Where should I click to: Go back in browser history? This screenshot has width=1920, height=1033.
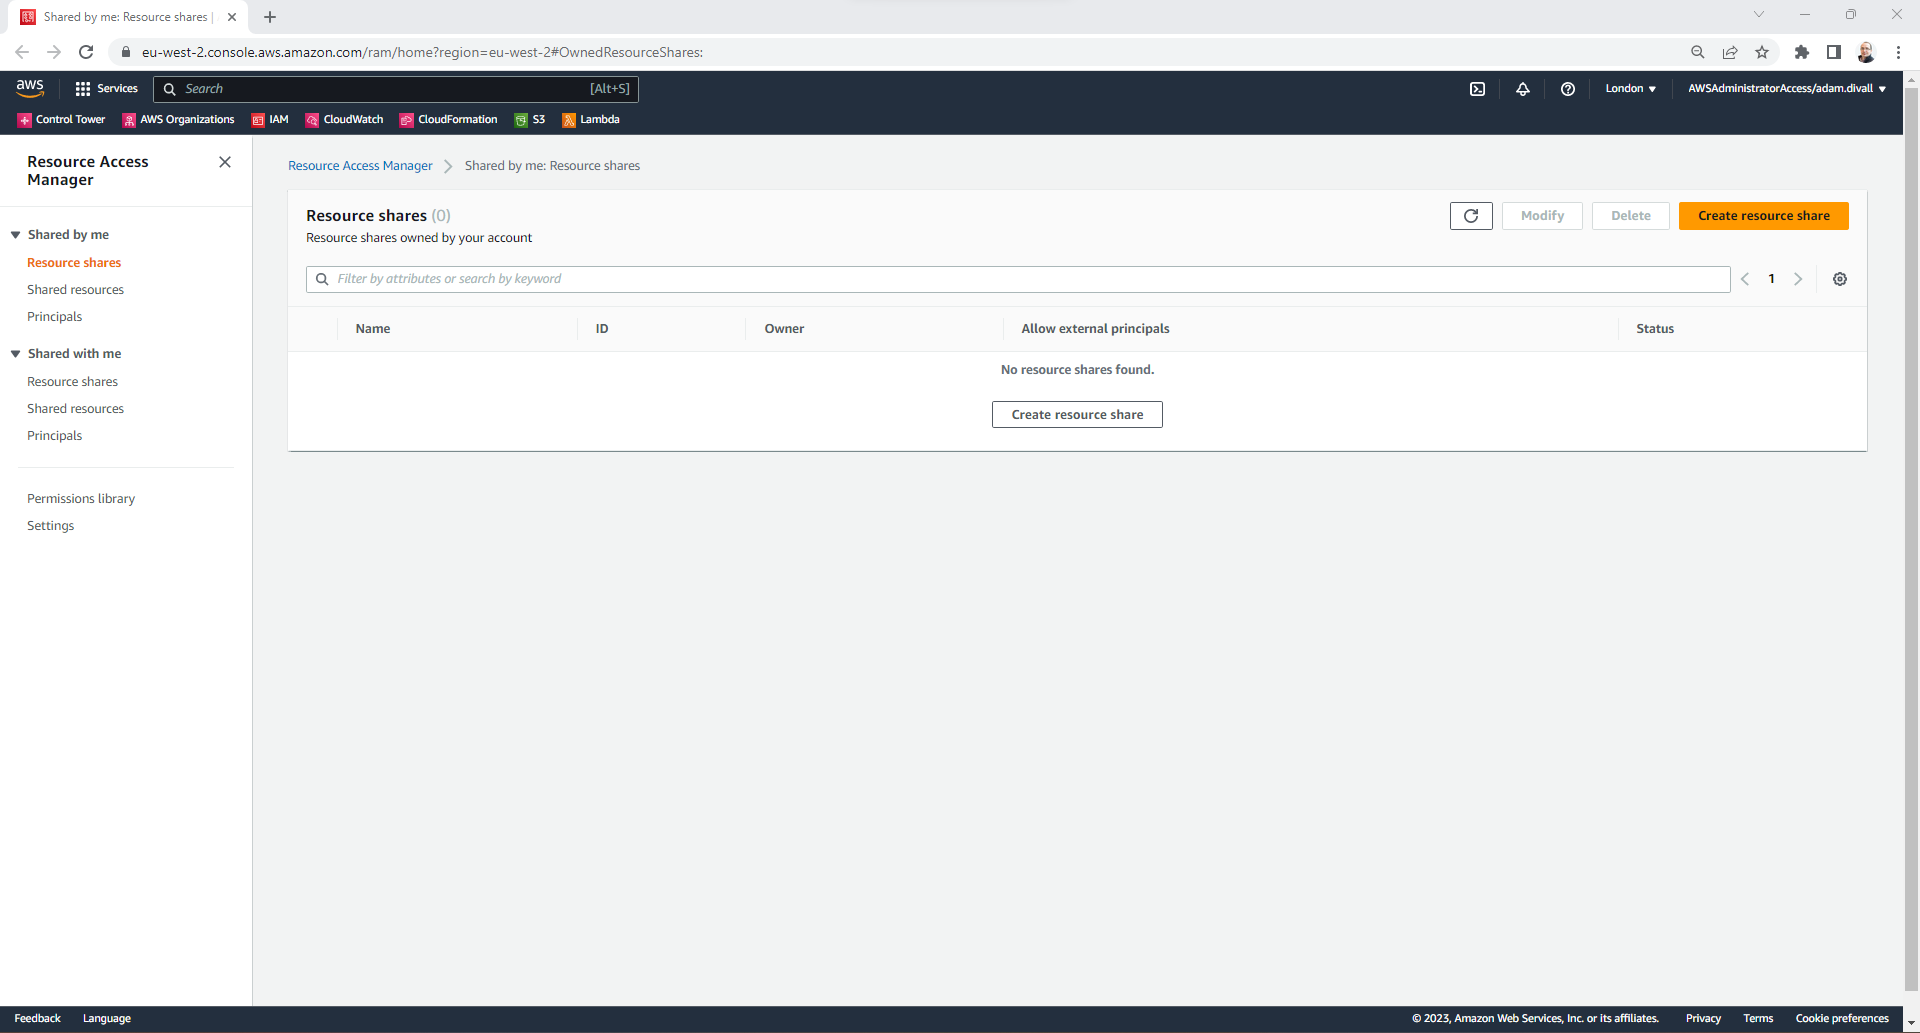coord(22,52)
